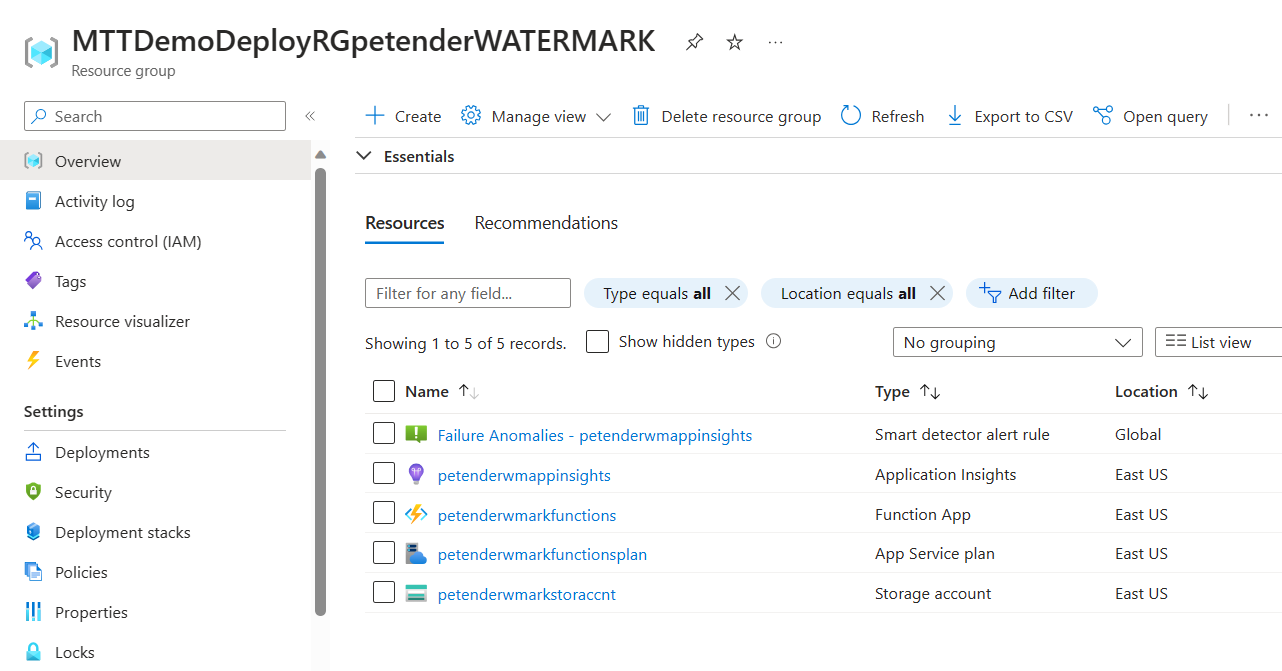Check the petenderwmarkstoraccnt row checkbox
The width and height of the screenshot is (1282, 671).
tap(384, 592)
